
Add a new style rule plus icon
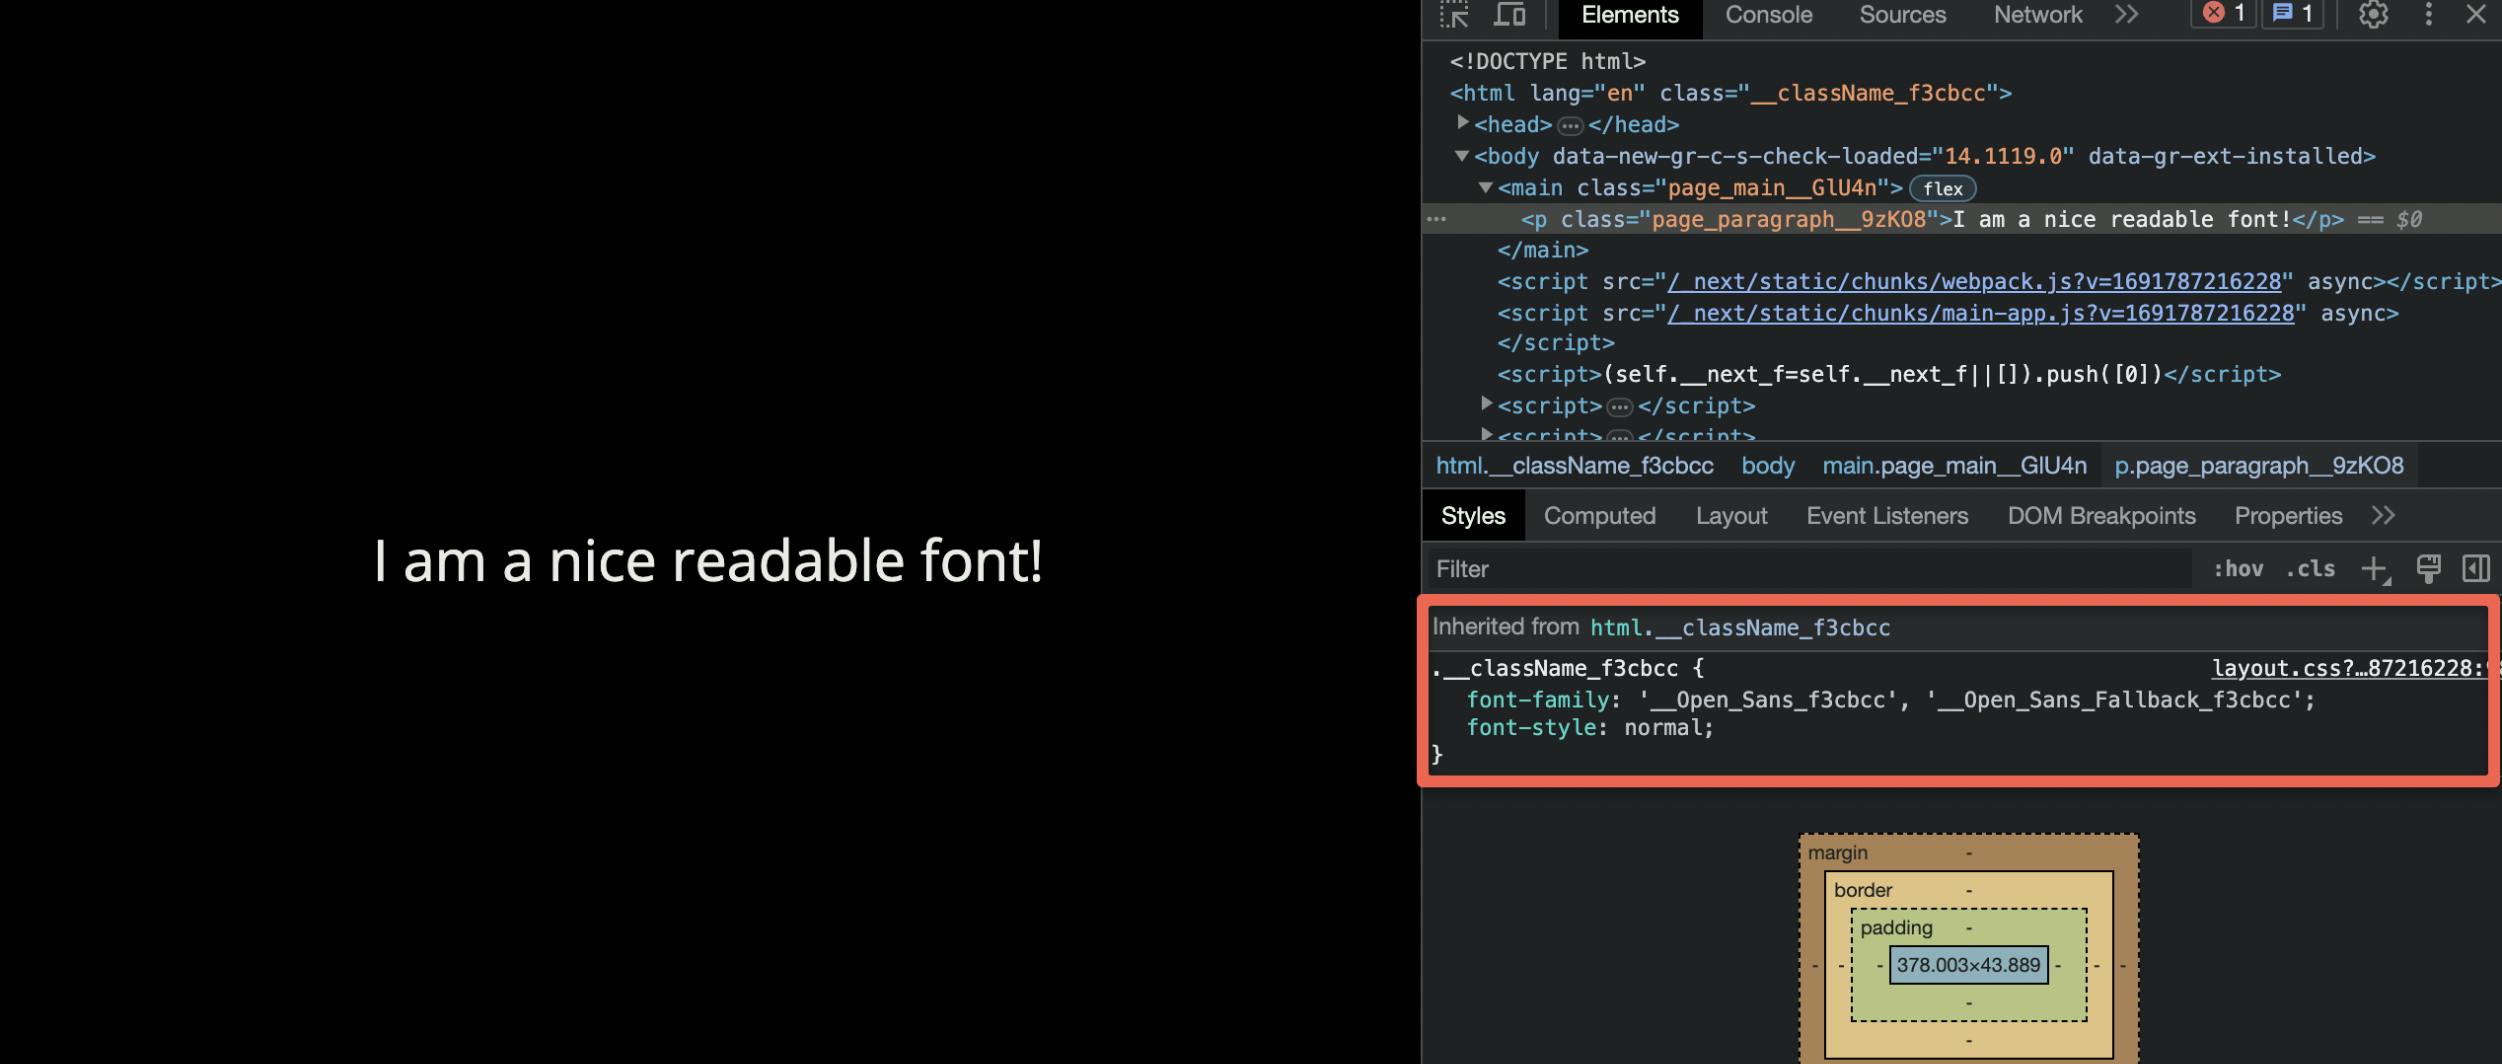click(x=2374, y=569)
